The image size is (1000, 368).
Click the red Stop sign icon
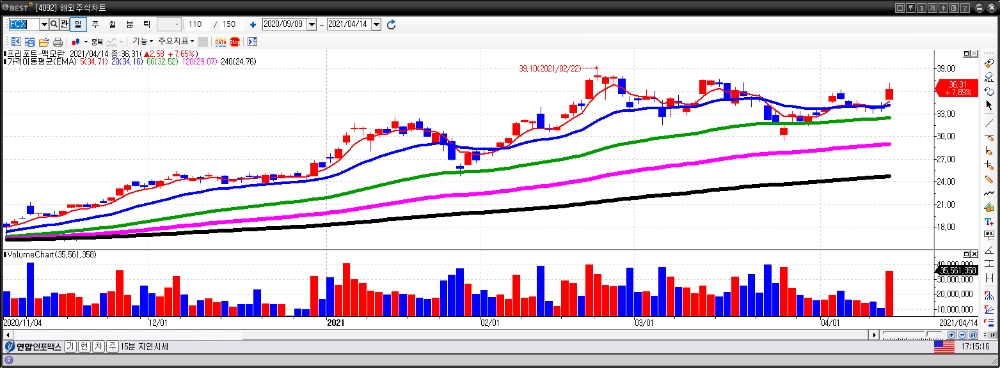(235, 41)
